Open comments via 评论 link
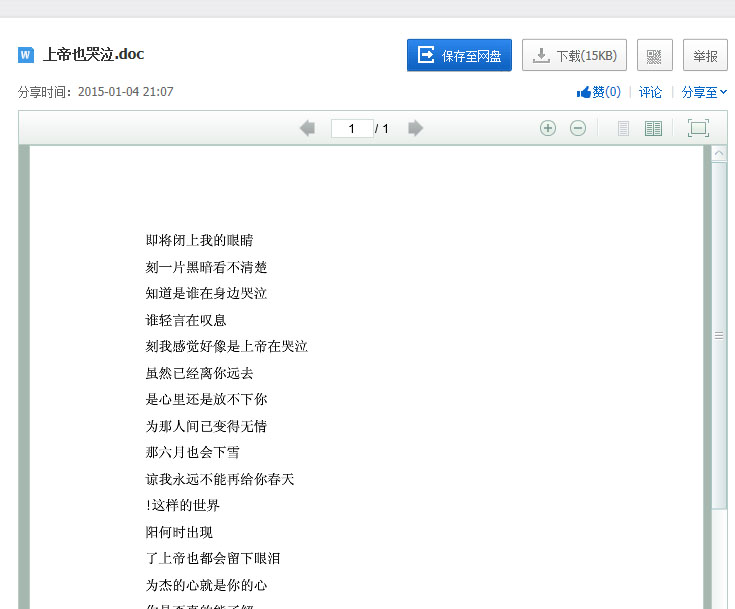735x609 pixels. click(650, 92)
